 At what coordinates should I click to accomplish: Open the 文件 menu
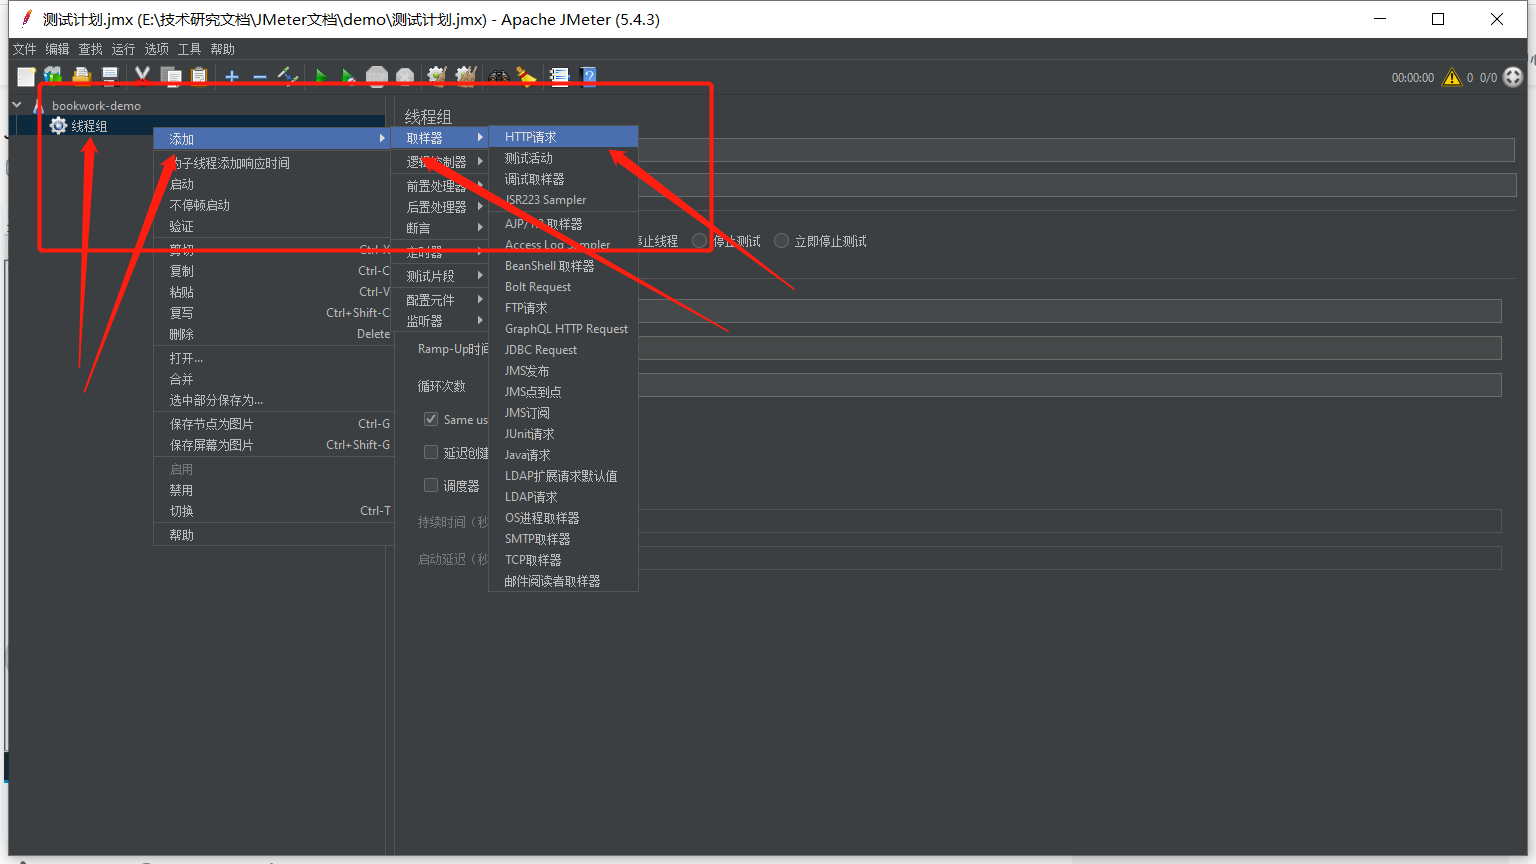coord(24,49)
